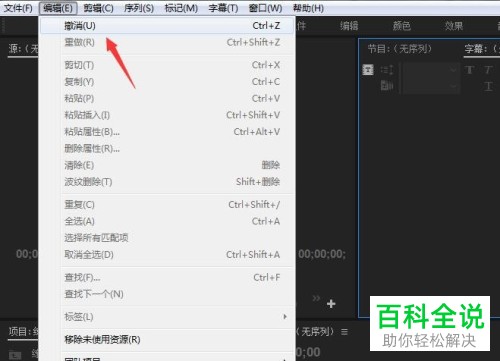
Task: Click the highlighted caption filter icon
Action: click(368, 70)
